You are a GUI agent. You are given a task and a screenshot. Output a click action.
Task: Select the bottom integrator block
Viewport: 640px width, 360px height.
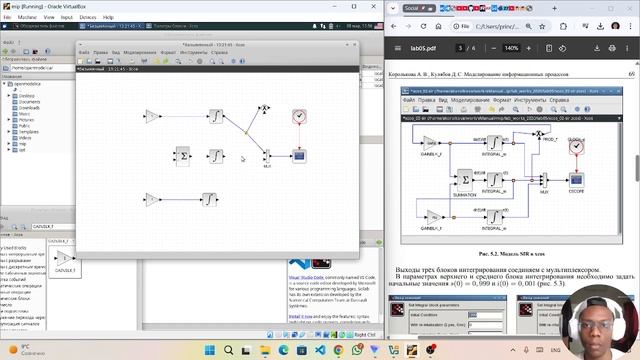pos(209,200)
